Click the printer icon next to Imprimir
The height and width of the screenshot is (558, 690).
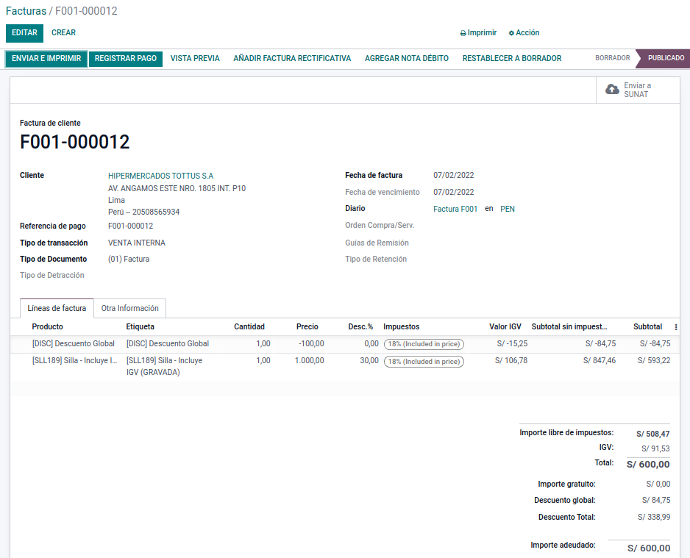(462, 33)
